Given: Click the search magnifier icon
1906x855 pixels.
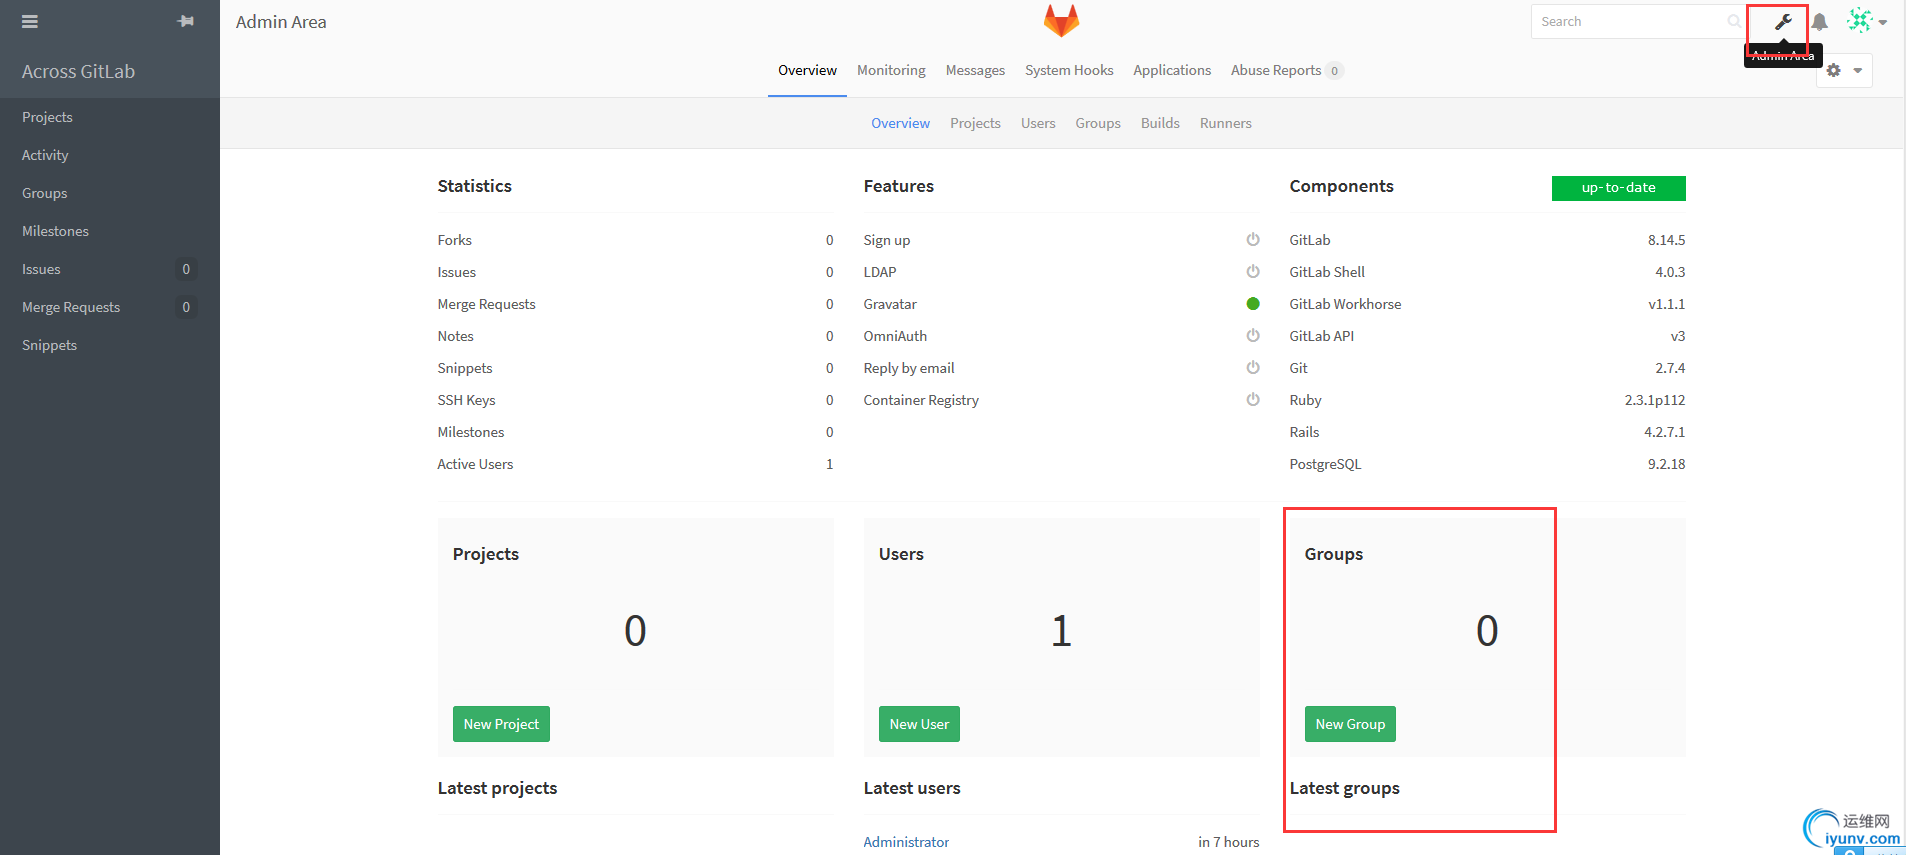Looking at the screenshot, I should (1734, 21).
